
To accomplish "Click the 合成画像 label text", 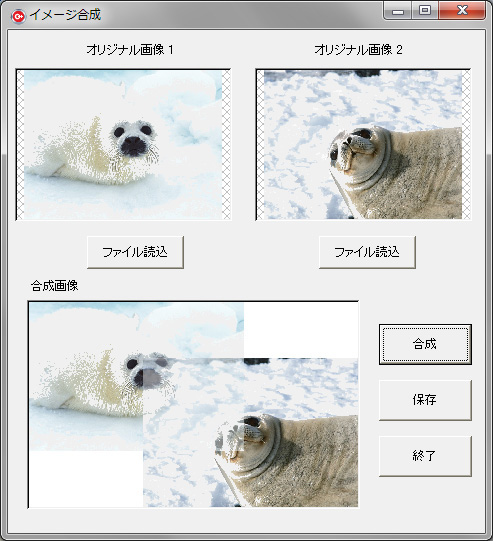I will [55, 286].
